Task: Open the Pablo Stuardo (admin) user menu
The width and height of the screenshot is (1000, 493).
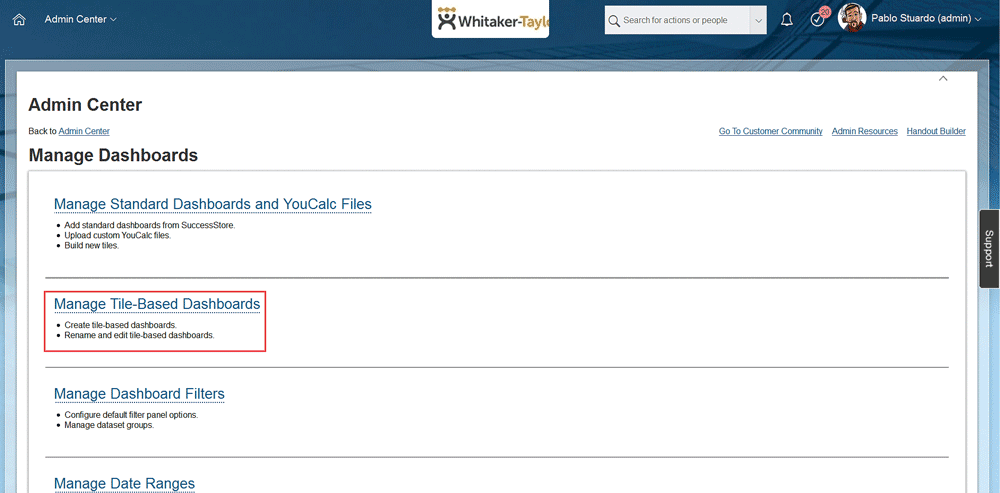Action: pyautogui.click(x=926, y=20)
